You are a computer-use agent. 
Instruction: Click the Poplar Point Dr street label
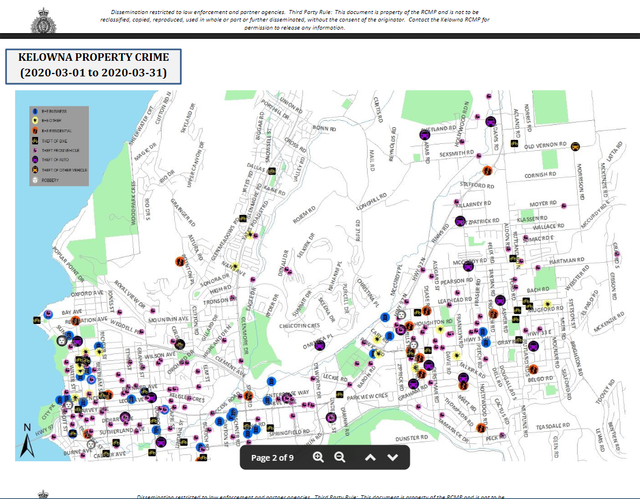68,264
